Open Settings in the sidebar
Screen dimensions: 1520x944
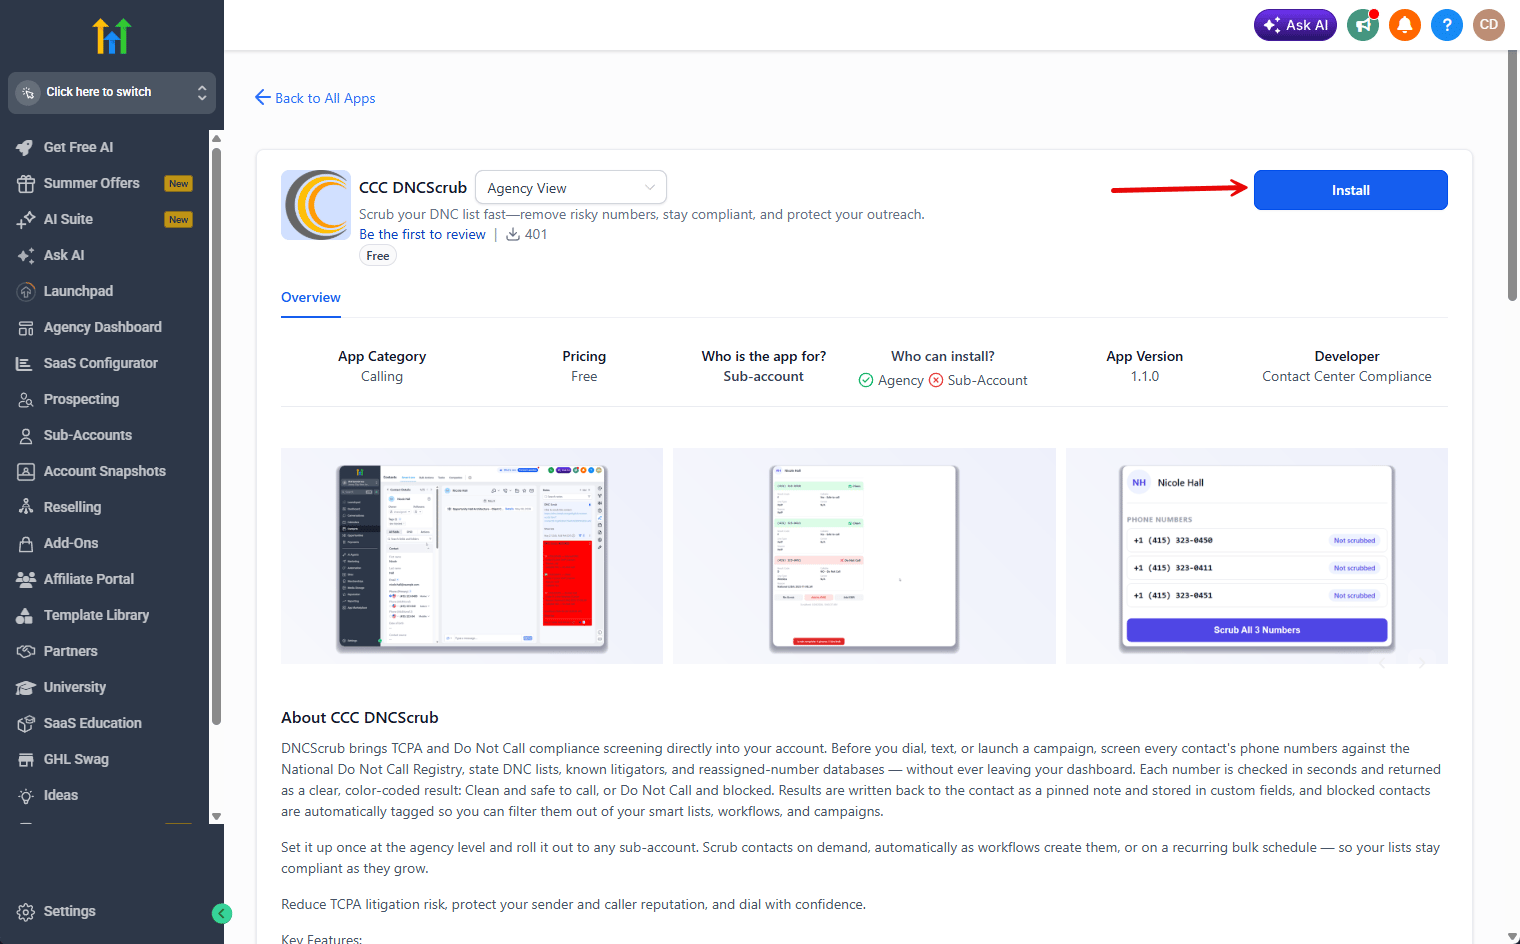(x=70, y=912)
